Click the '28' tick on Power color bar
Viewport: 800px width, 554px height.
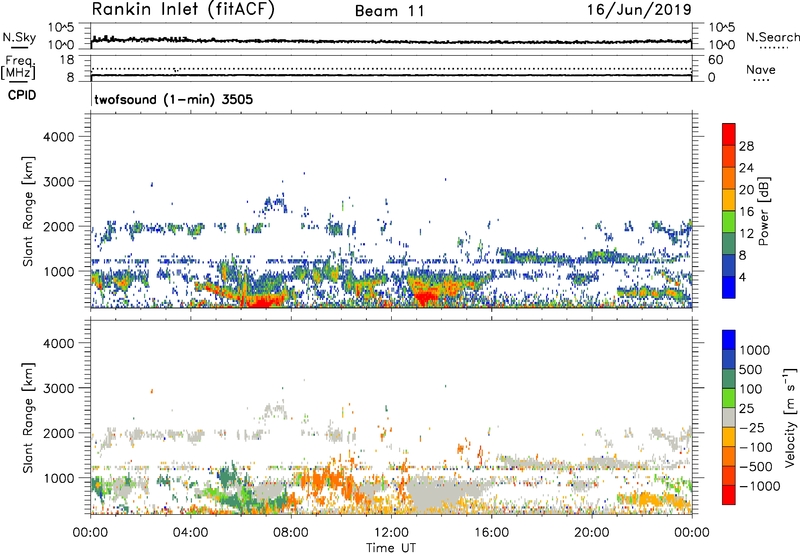(746, 146)
